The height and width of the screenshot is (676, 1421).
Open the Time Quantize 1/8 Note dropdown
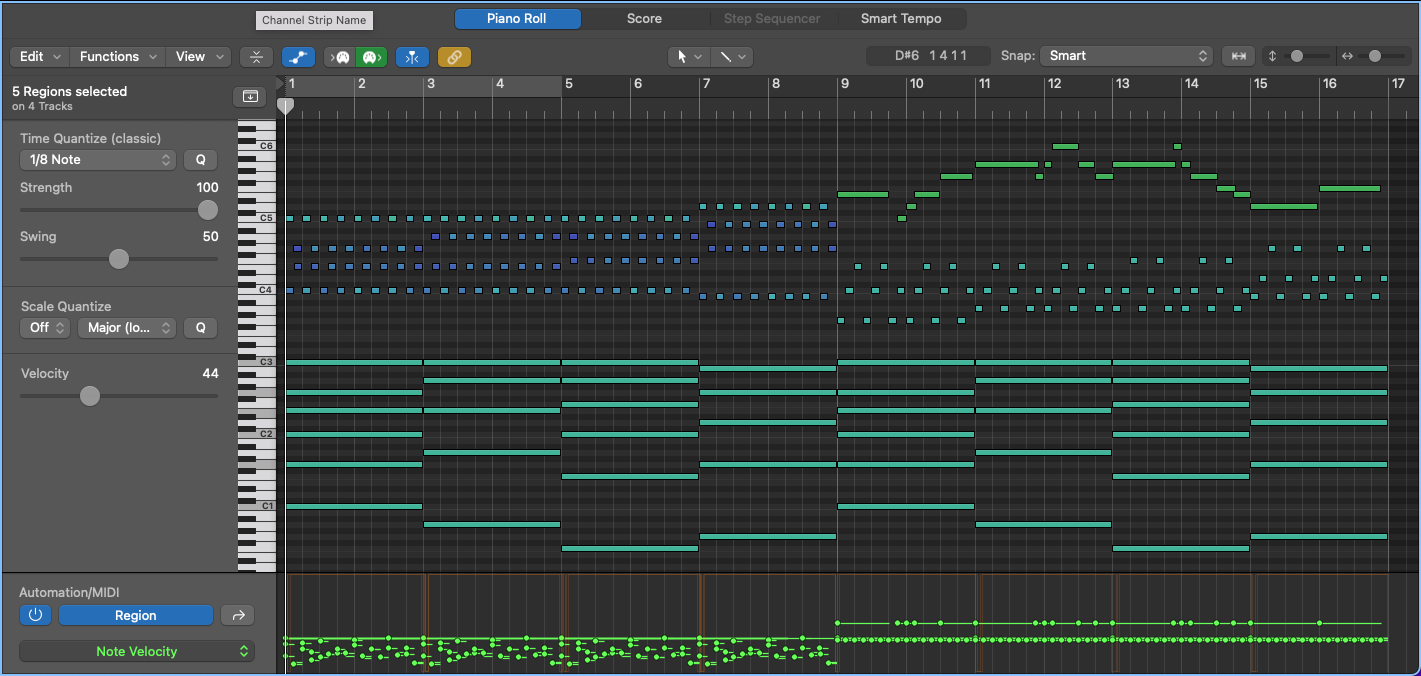coord(97,159)
